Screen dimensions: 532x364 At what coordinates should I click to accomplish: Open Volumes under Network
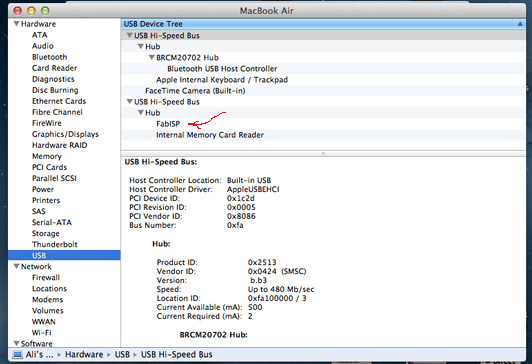point(48,310)
